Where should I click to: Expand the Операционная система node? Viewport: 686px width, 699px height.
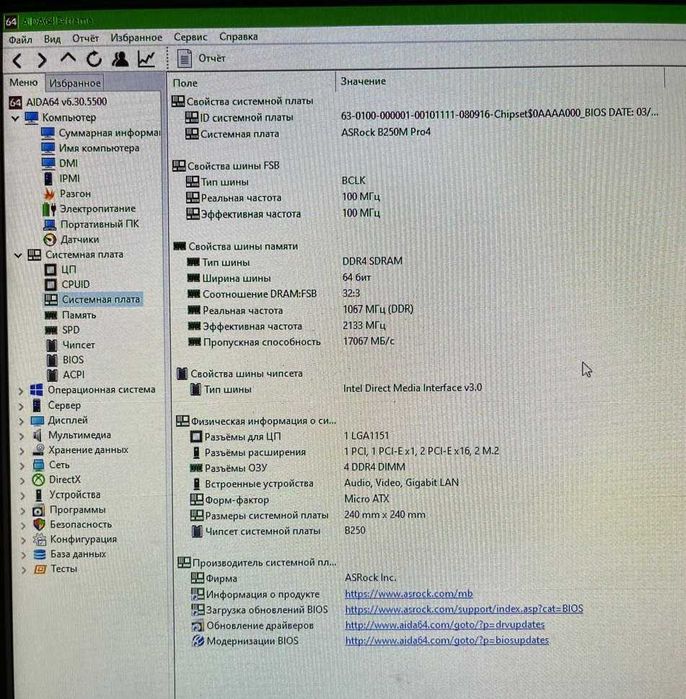point(21,391)
